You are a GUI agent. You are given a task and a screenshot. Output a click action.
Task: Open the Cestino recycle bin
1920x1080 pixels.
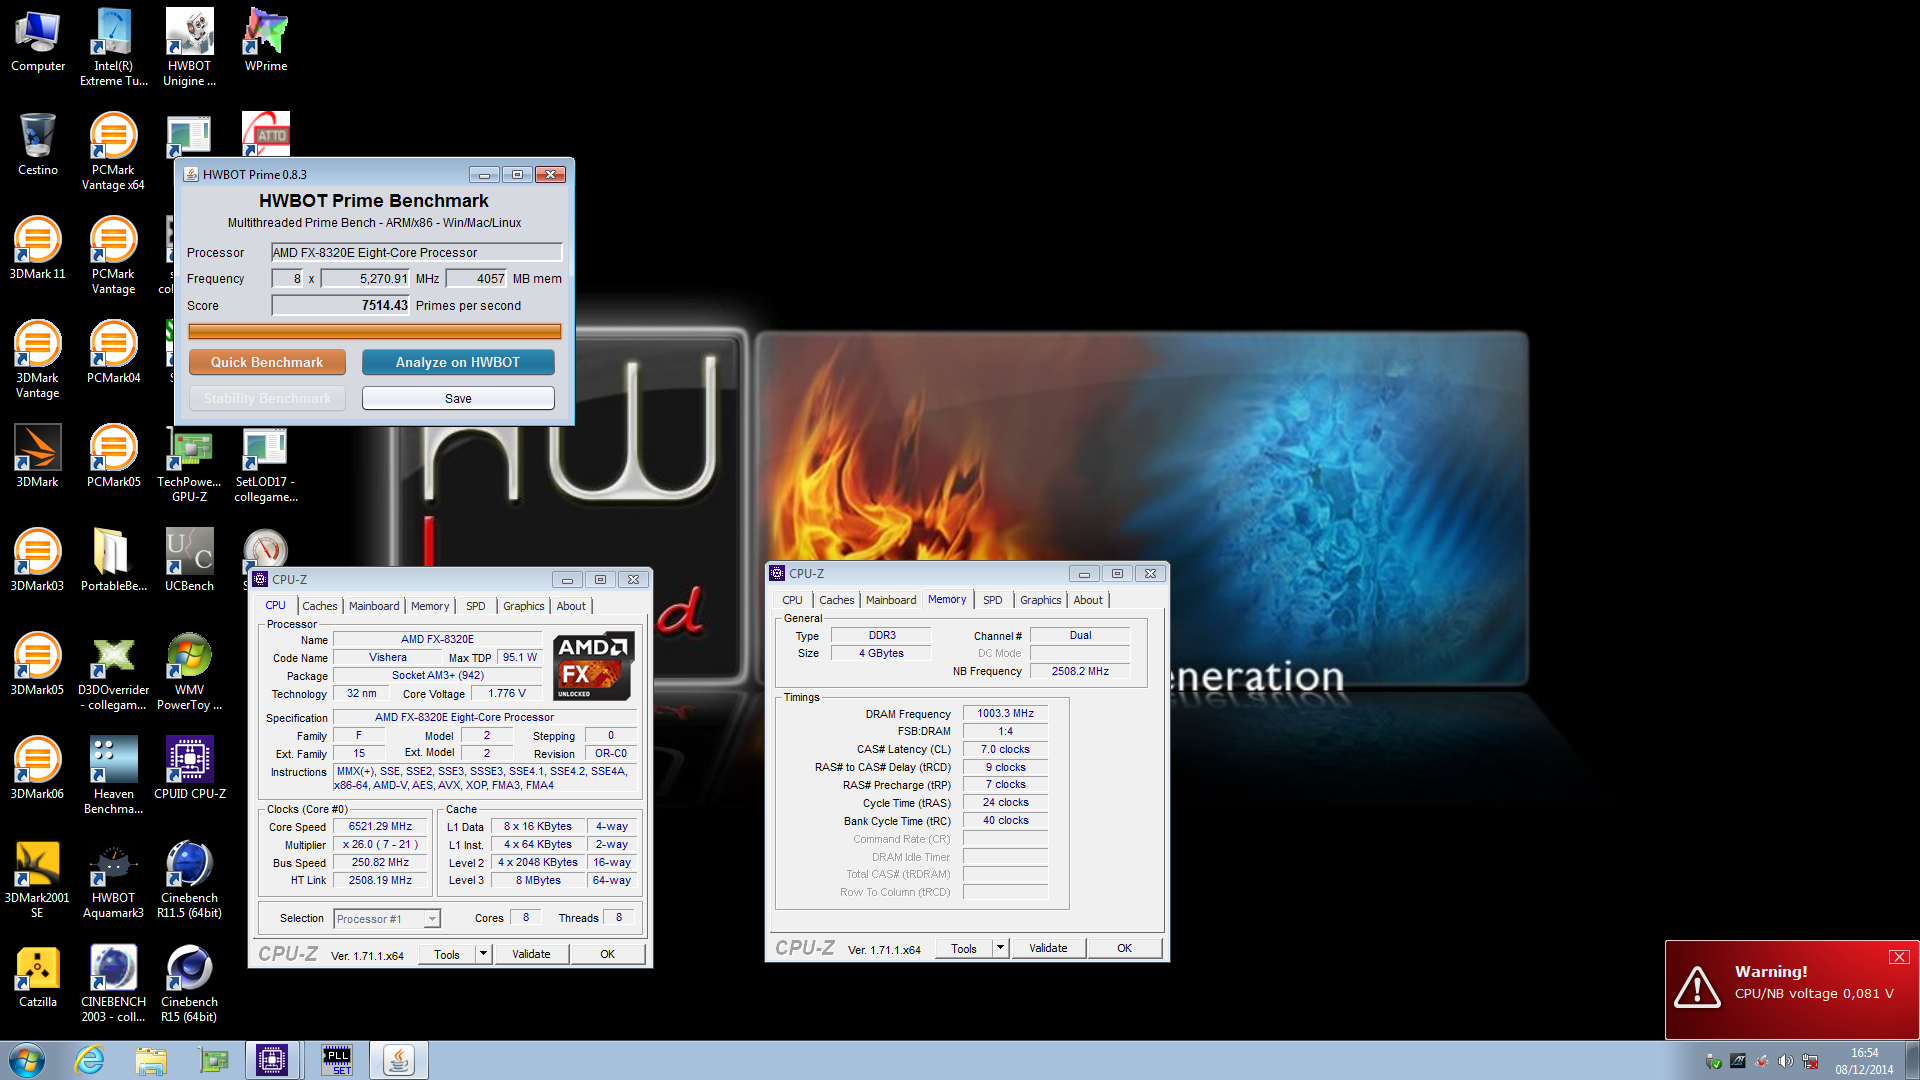[x=38, y=145]
